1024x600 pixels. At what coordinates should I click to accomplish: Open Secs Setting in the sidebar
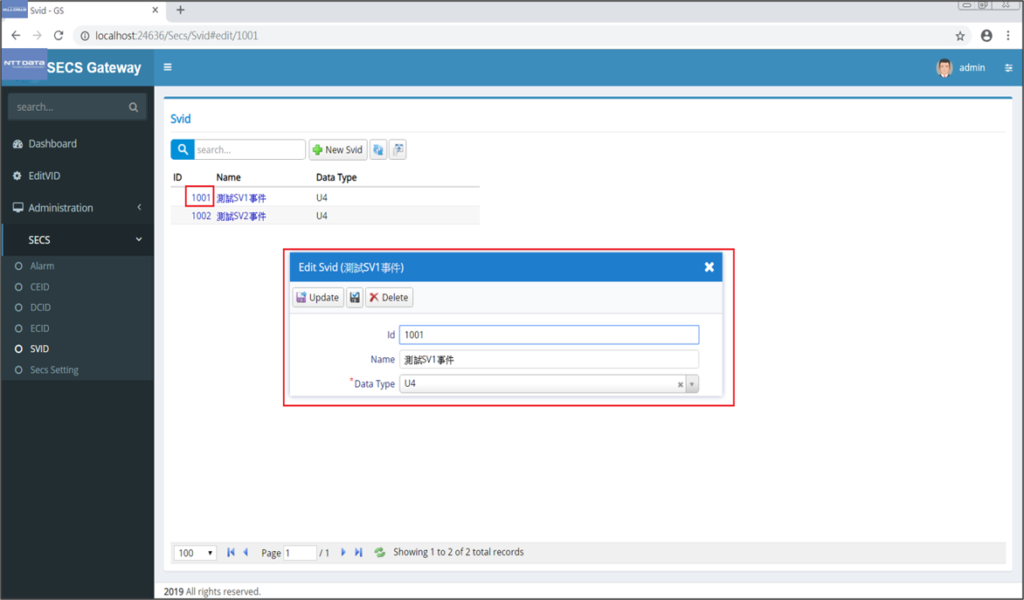54,370
